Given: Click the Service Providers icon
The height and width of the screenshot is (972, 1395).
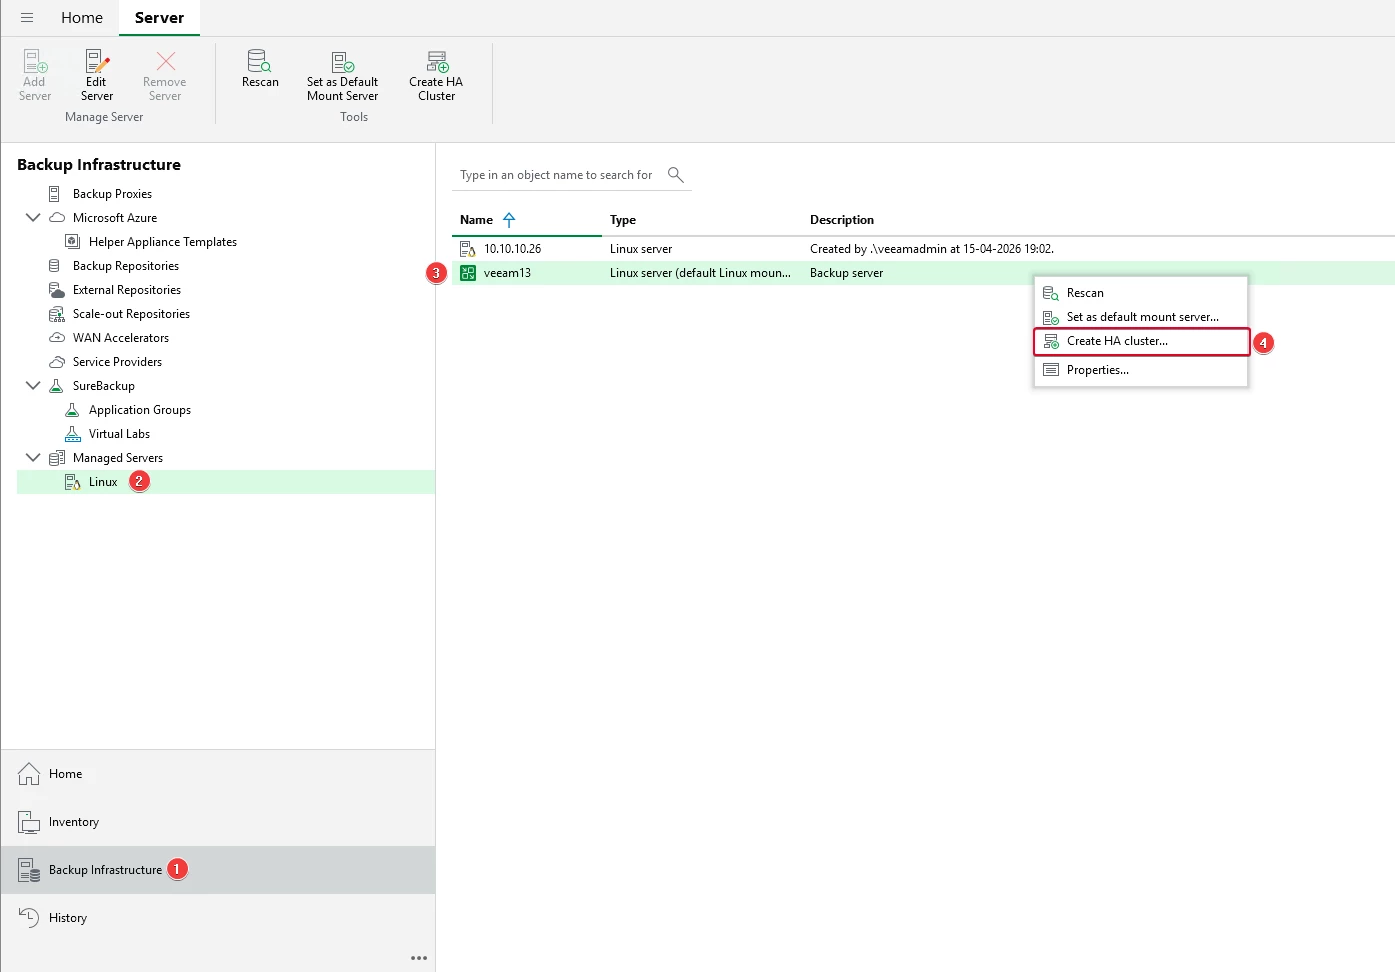Looking at the screenshot, I should [x=57, y=362].
